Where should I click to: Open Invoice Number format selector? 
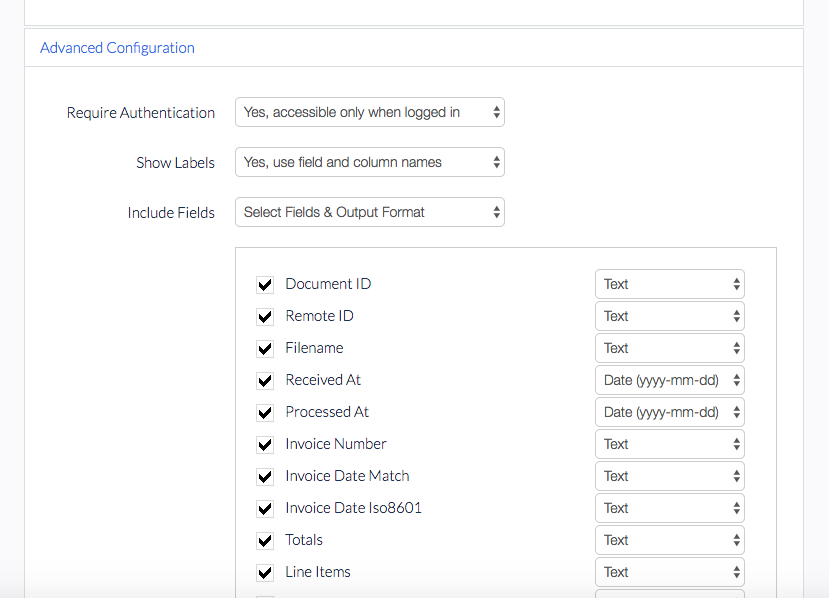pyautogui.click(x=670, y=444)
